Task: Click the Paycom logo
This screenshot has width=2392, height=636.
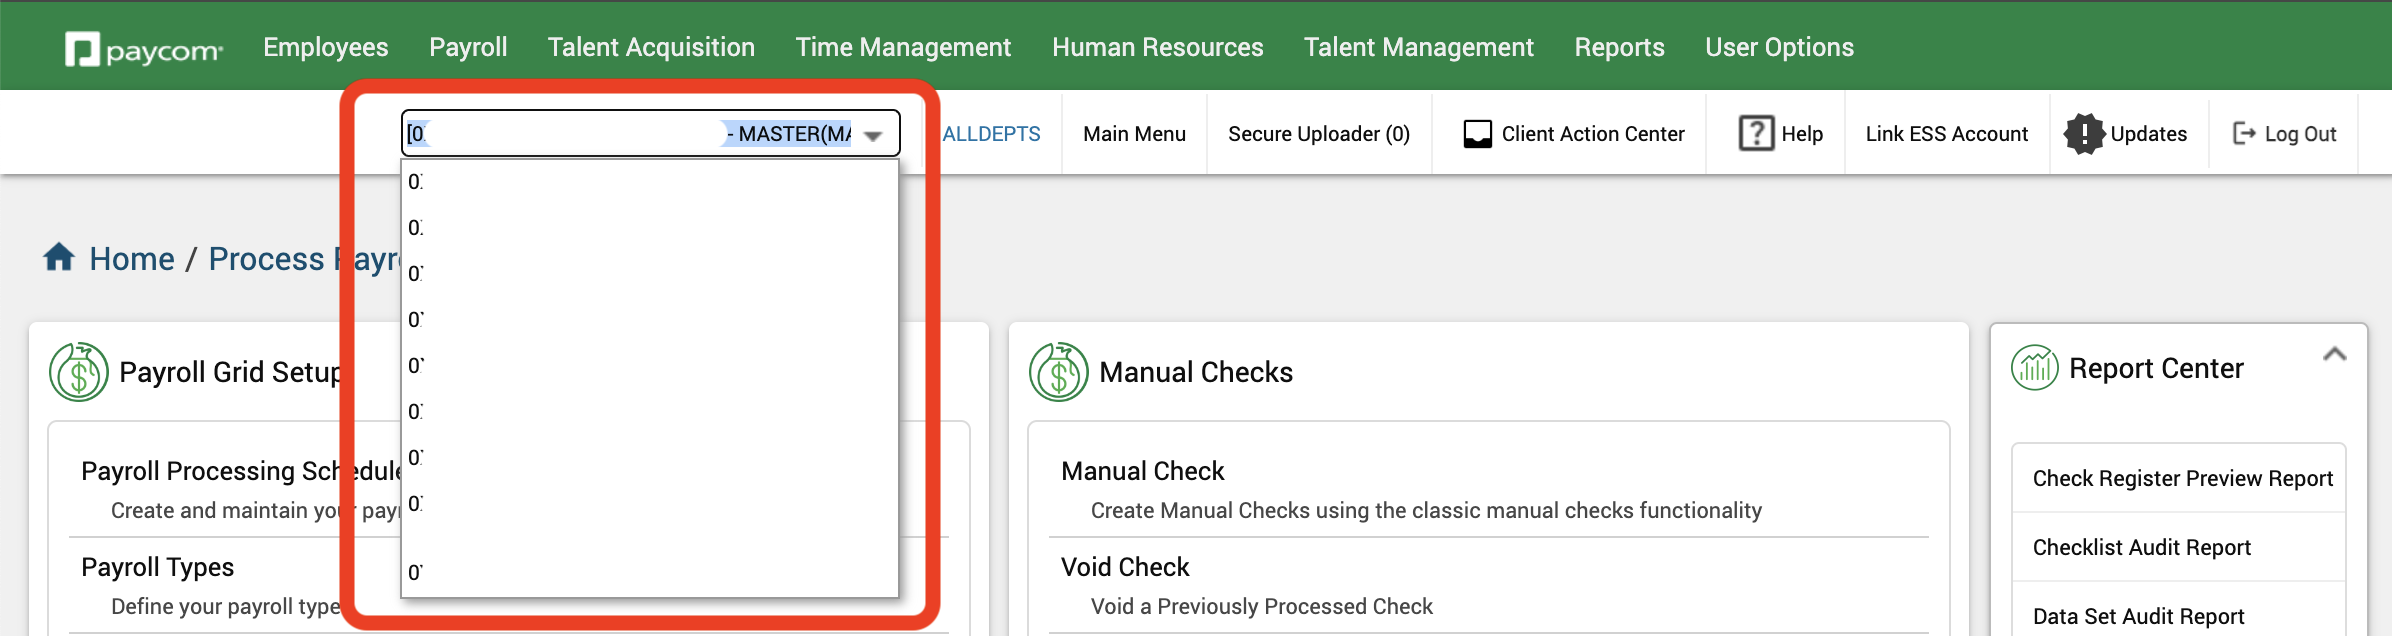Action: pos(144,49)
